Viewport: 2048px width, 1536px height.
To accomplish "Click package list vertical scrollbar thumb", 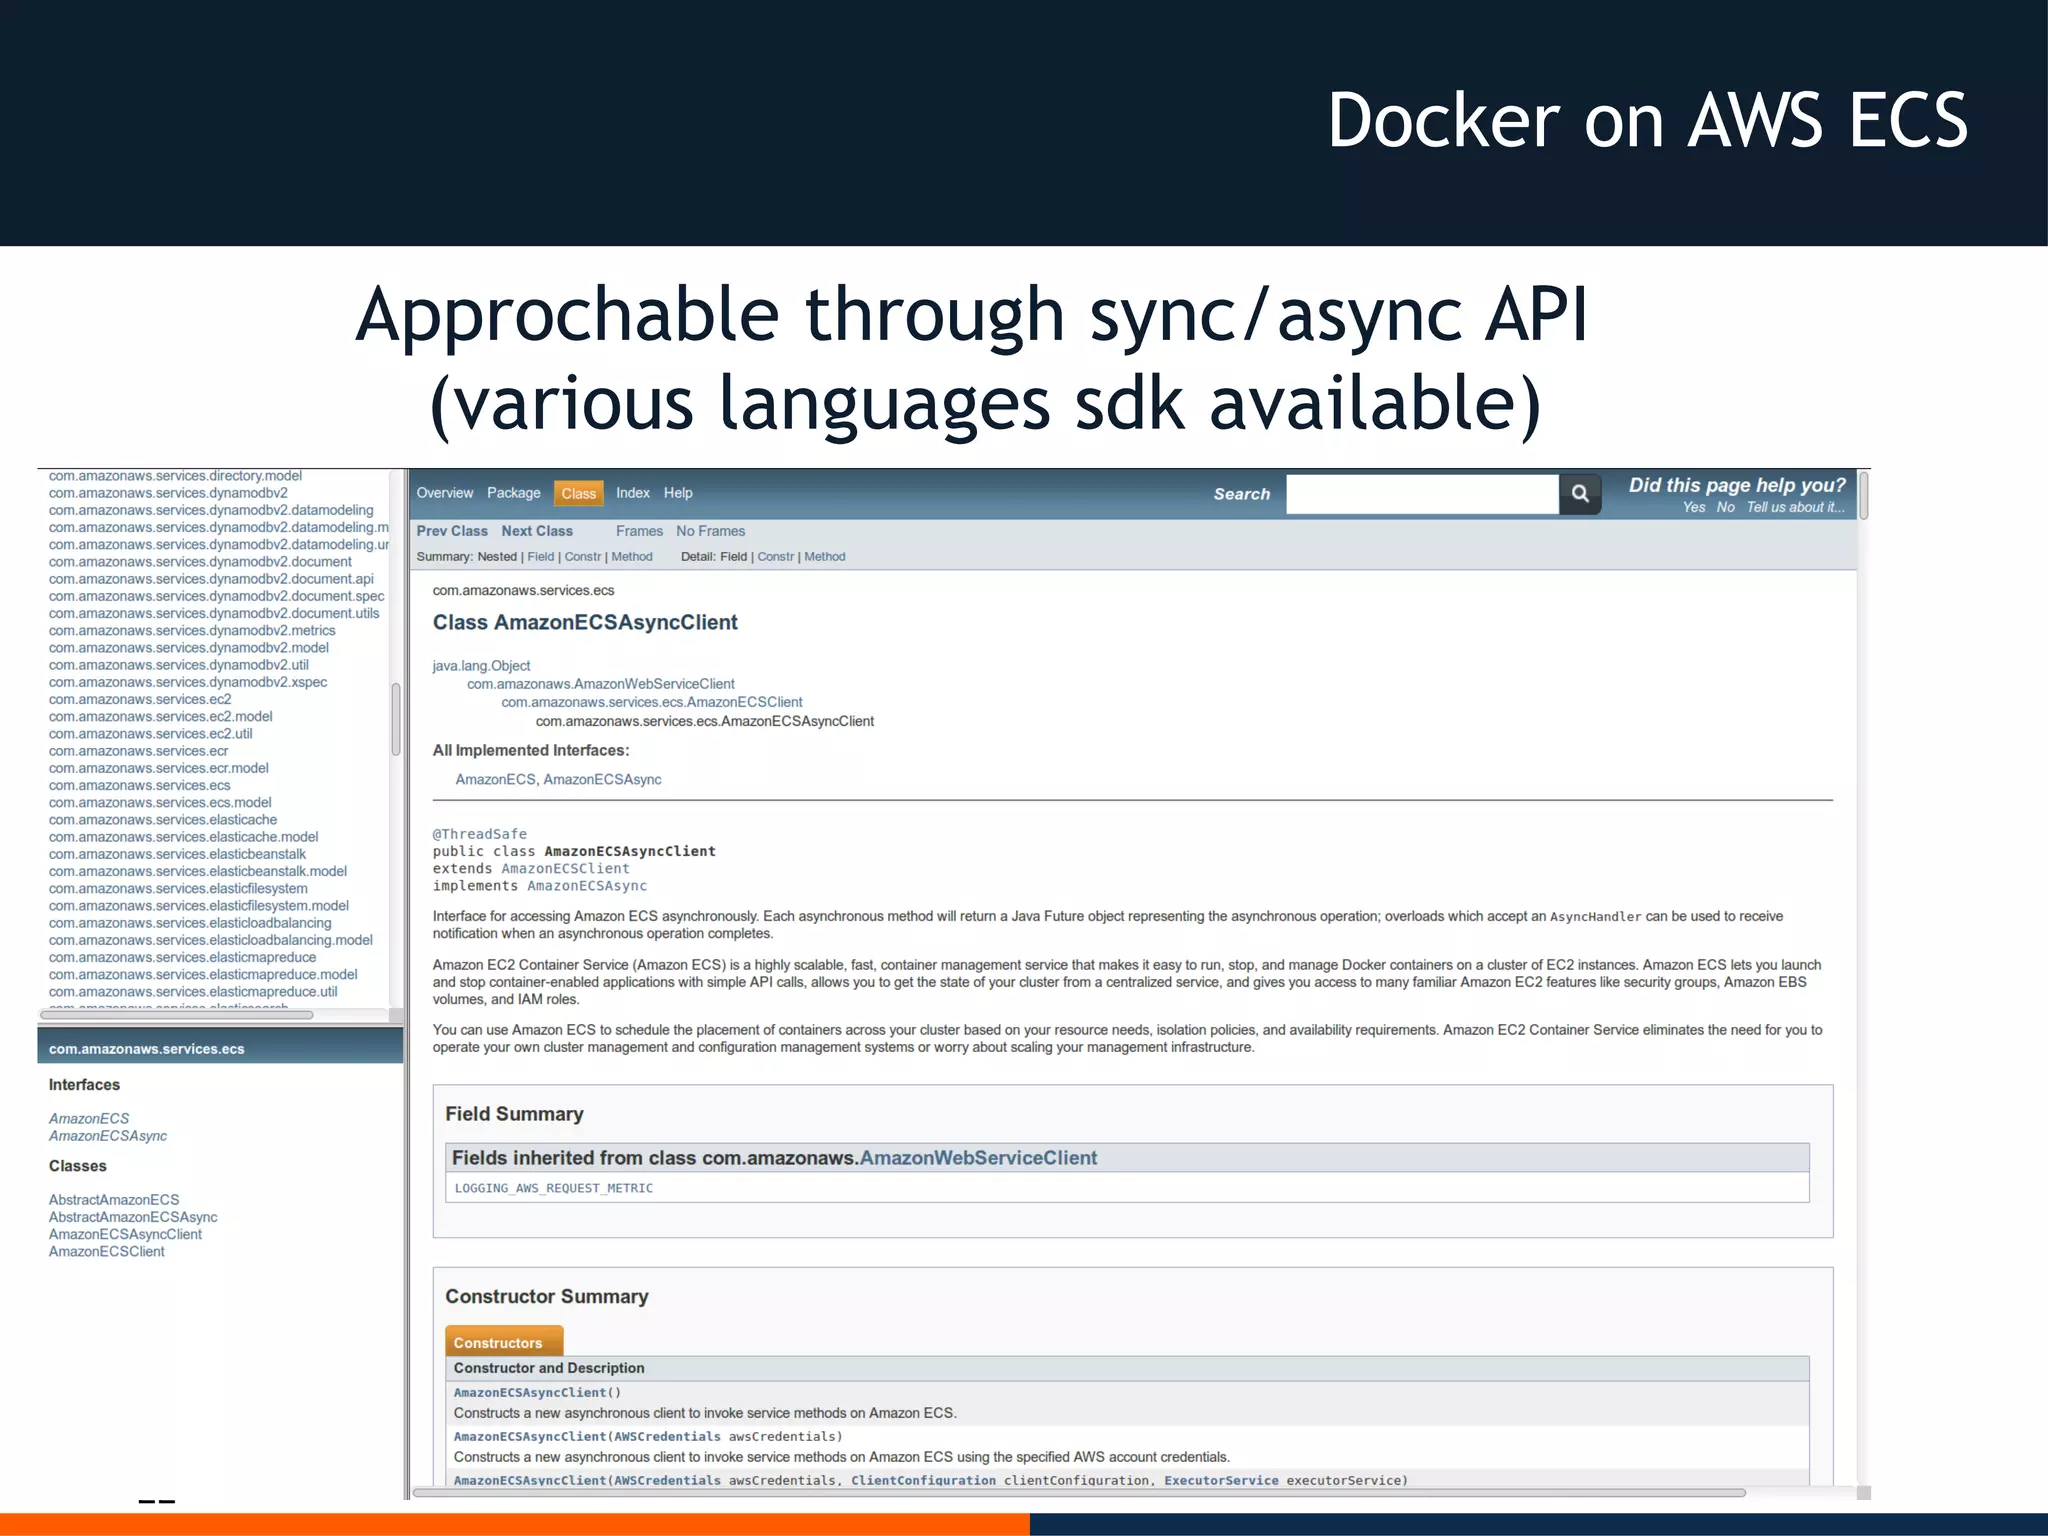I will tap(396, 719).
